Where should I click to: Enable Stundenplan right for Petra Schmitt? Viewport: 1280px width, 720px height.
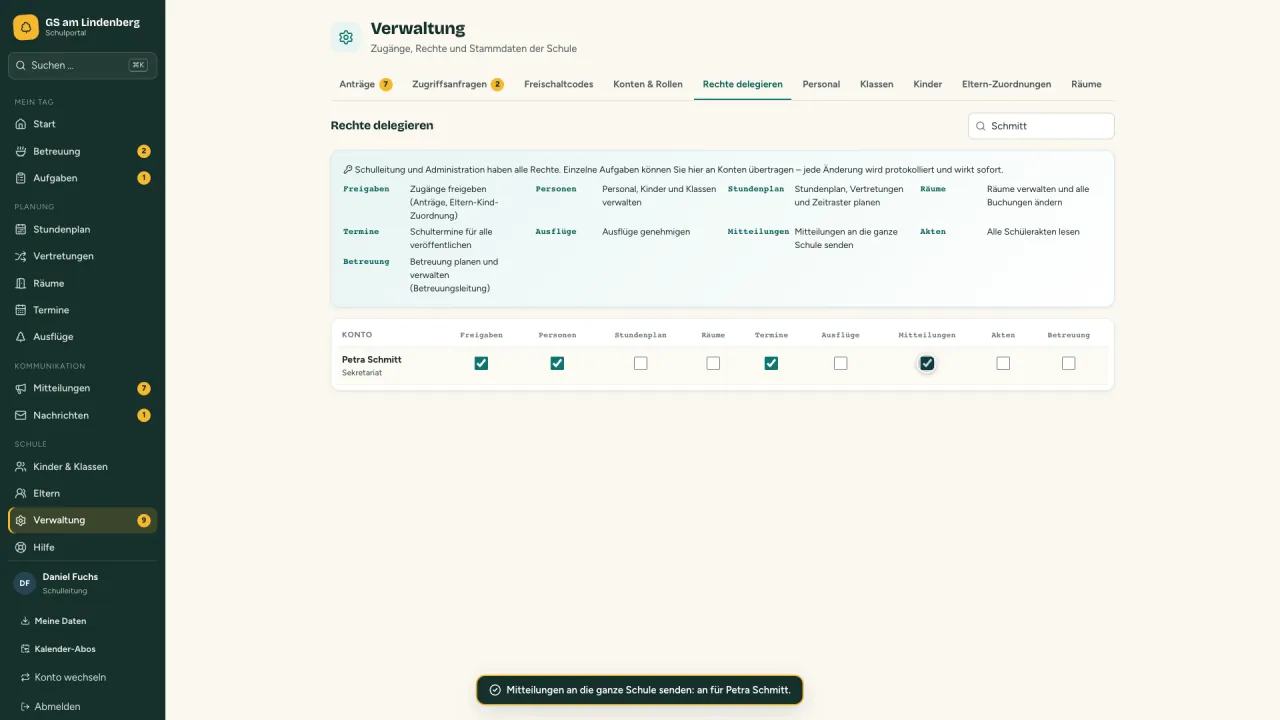click(x=640, y=363)
